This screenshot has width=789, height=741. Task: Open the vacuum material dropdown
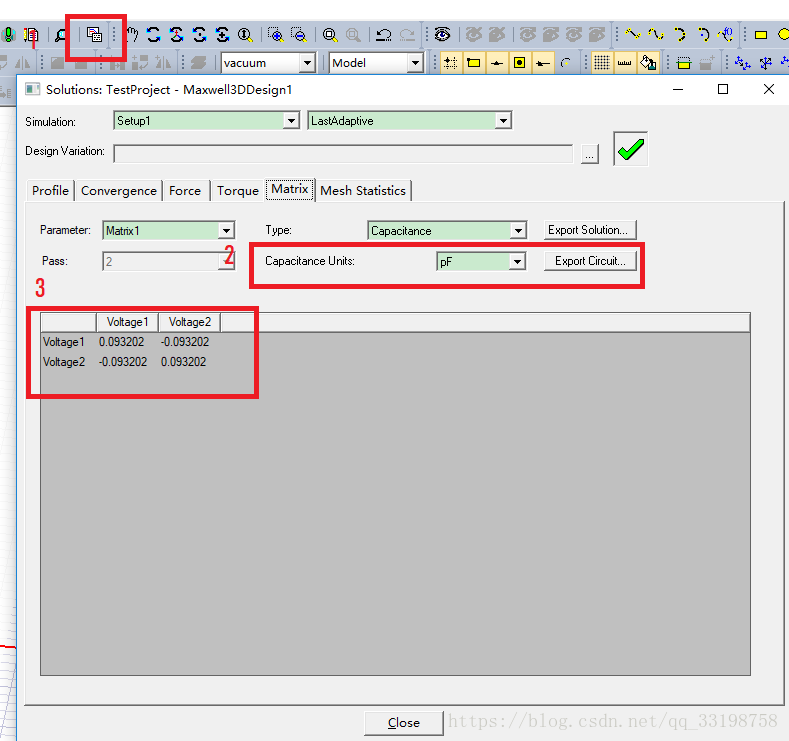[x=307, y=62]
